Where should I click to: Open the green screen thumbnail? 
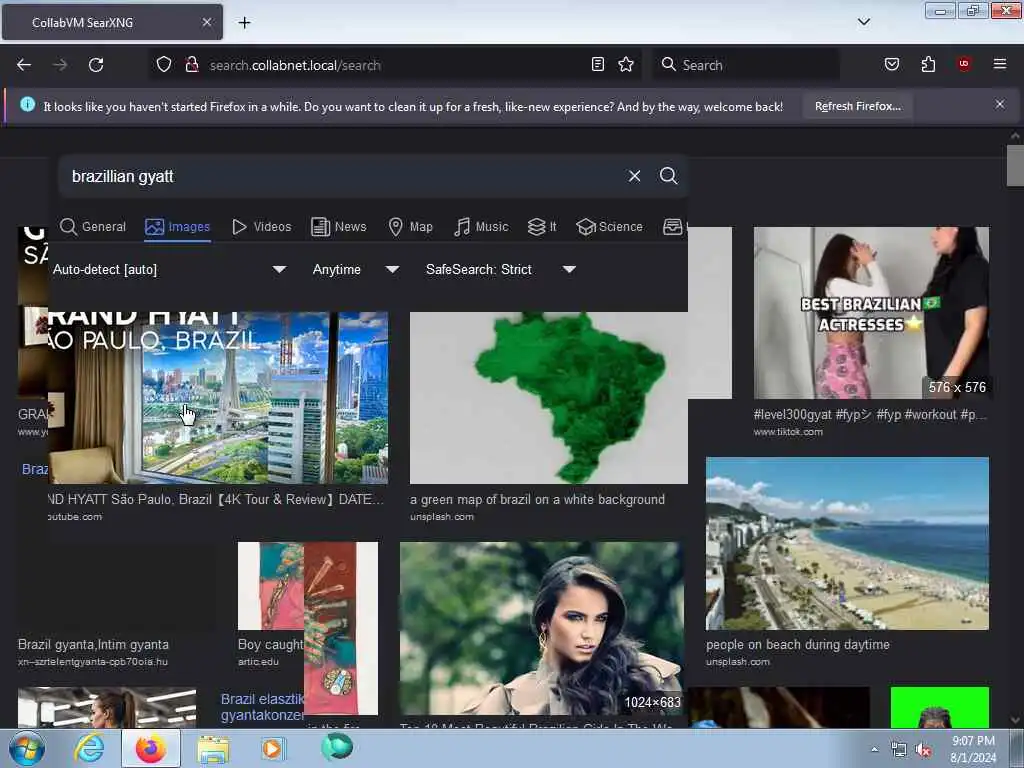click(940, 707)
